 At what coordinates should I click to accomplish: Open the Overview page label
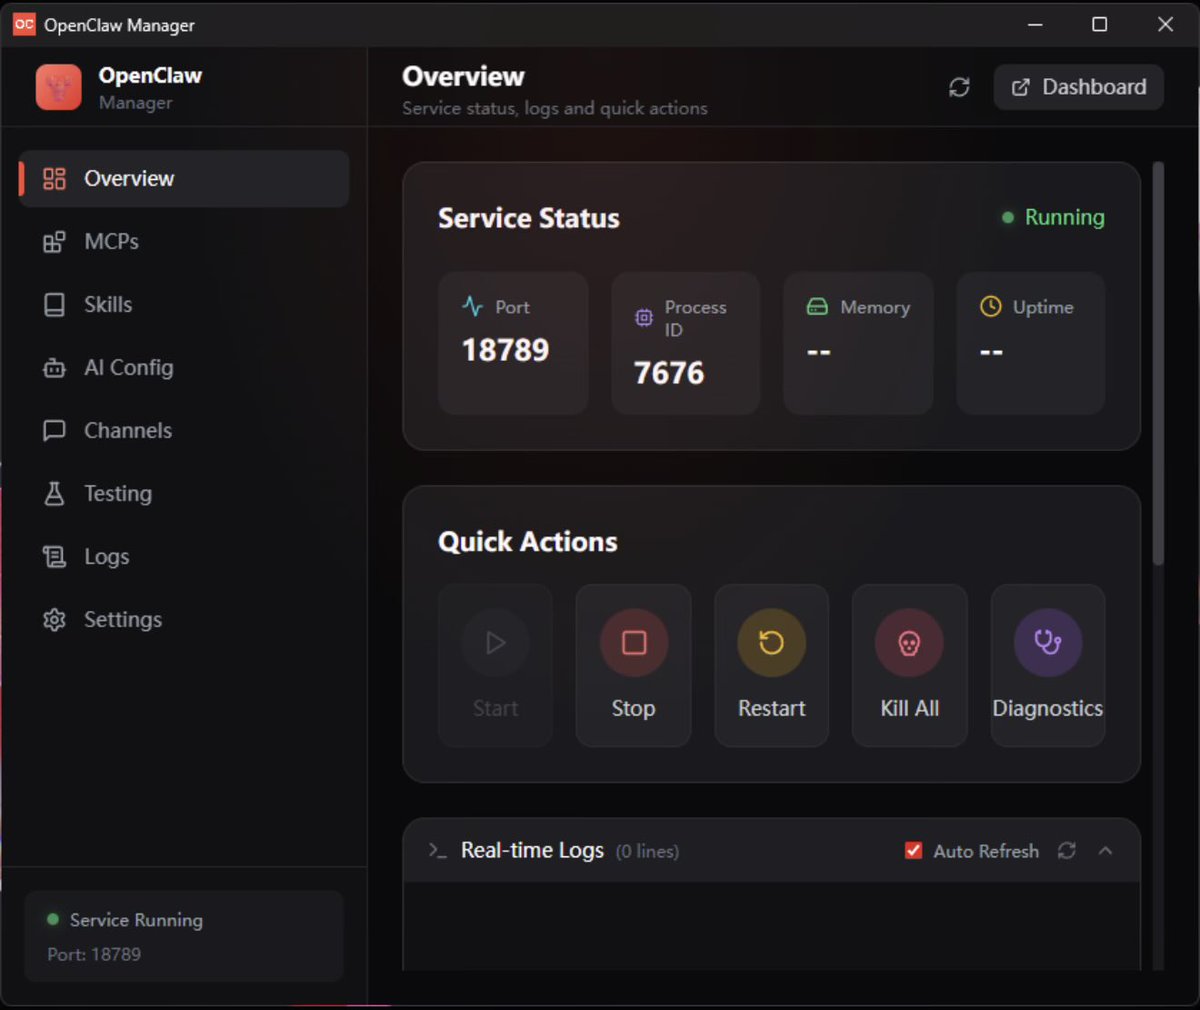click(129, 179)
